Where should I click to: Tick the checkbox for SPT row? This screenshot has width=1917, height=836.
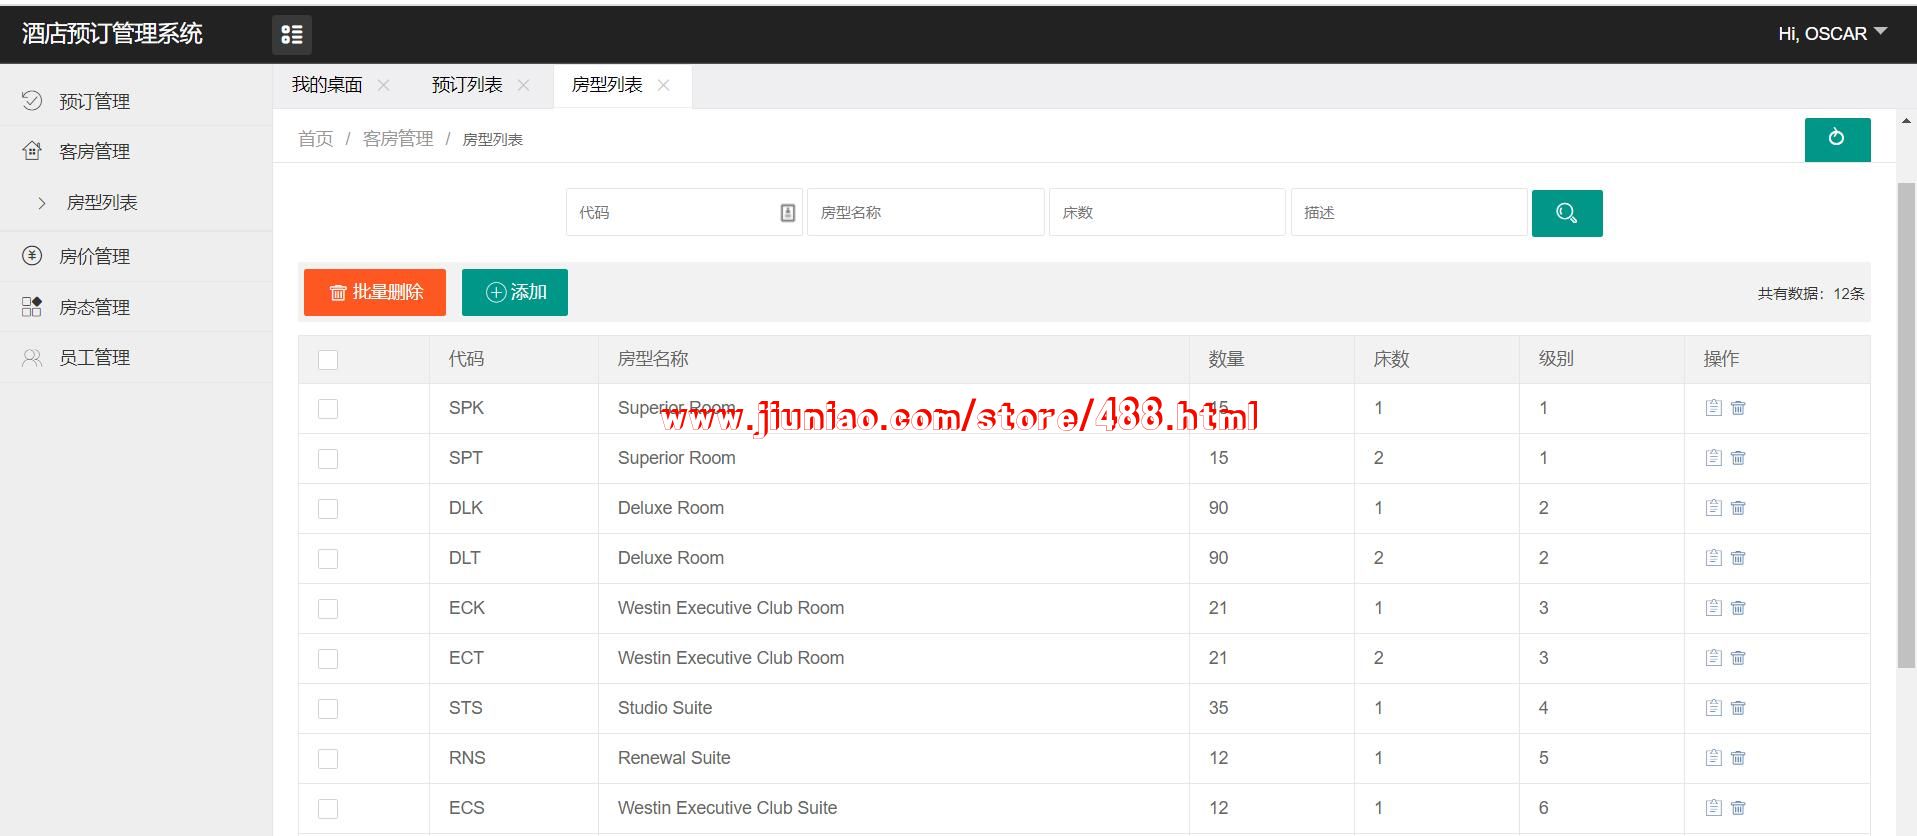[328, 459]
